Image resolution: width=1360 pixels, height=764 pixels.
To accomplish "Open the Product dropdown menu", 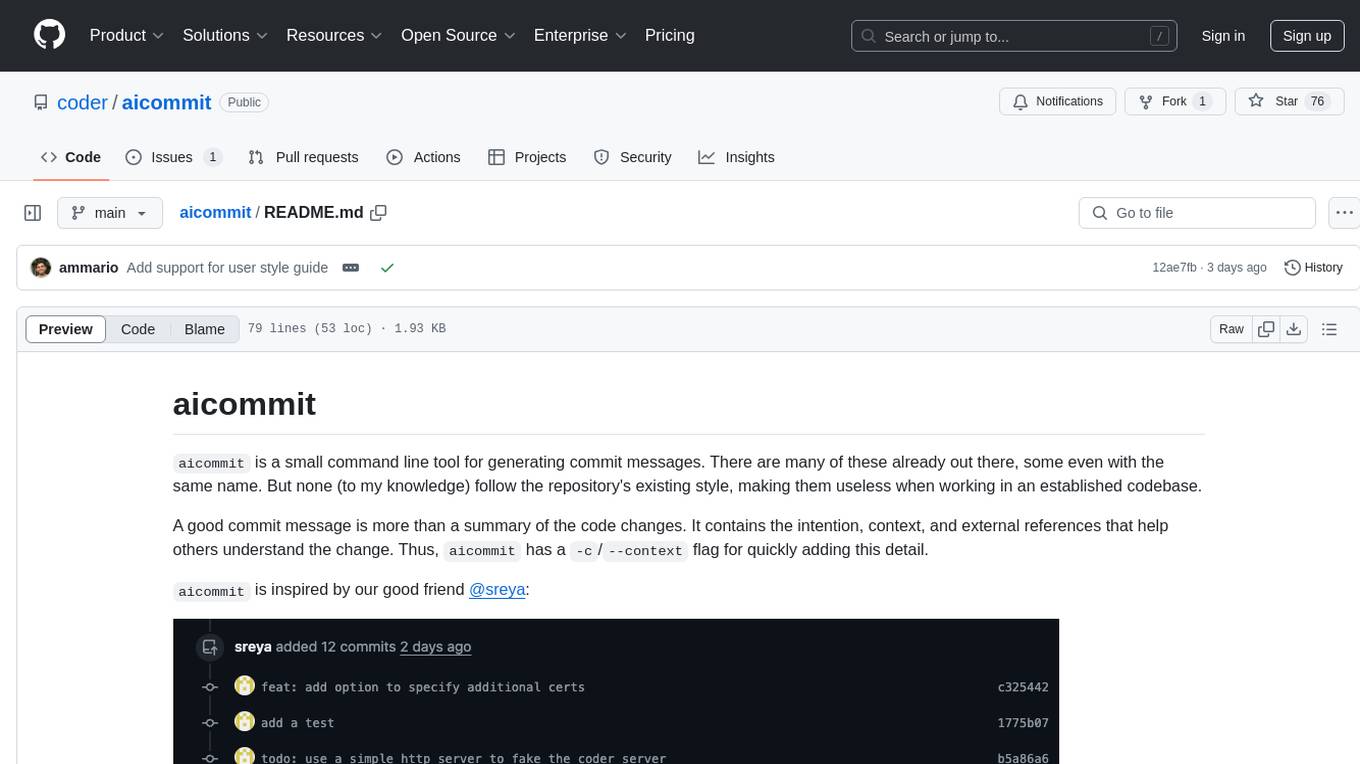I will (x=127, y=35).
